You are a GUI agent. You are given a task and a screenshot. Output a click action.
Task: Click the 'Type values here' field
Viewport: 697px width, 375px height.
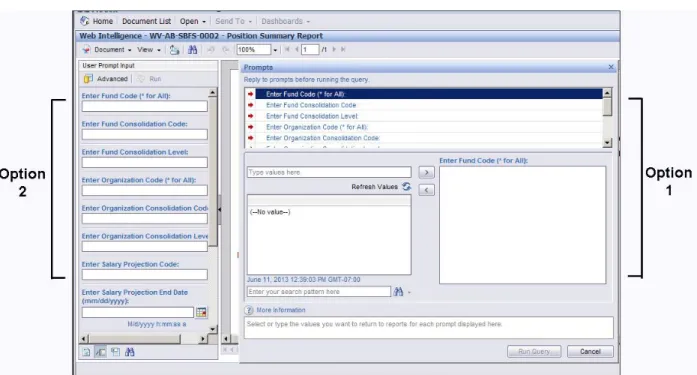329,172
